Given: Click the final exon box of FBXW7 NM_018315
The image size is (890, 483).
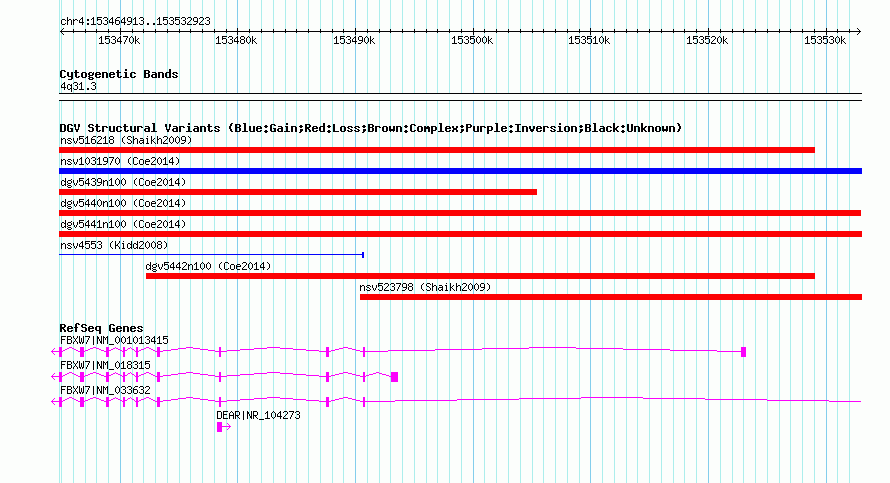Looking at the screenshot, I should click(x=394, y=377).
